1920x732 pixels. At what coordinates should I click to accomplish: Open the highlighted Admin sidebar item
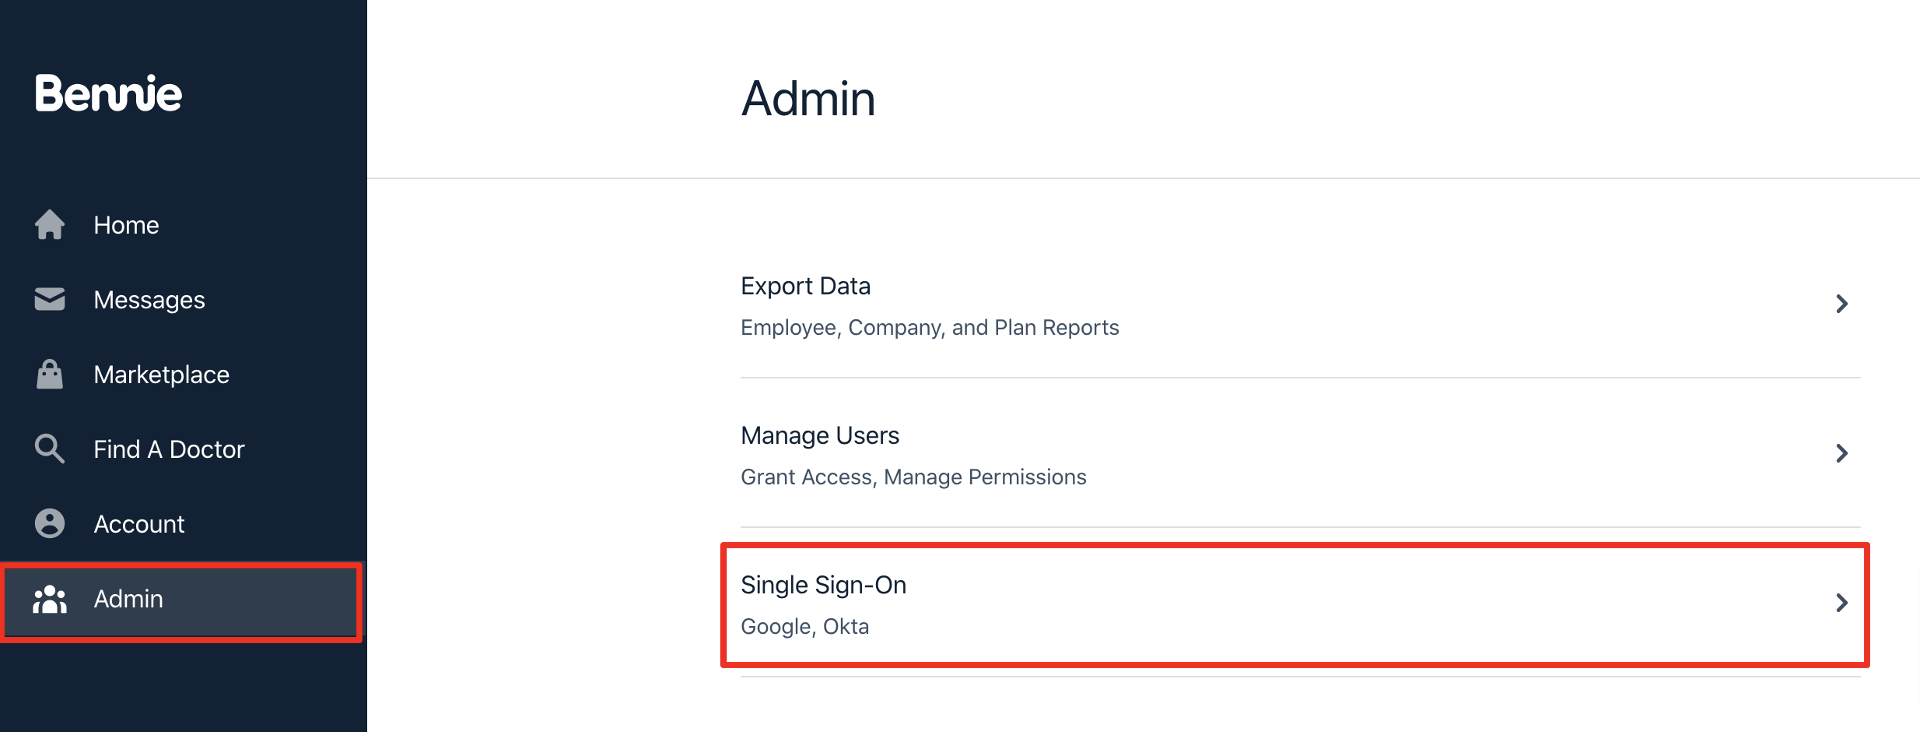coord(128,599)
